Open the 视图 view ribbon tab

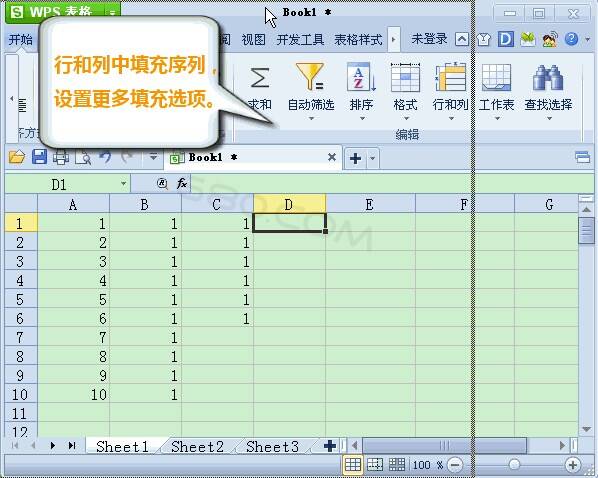coord(254,39)
